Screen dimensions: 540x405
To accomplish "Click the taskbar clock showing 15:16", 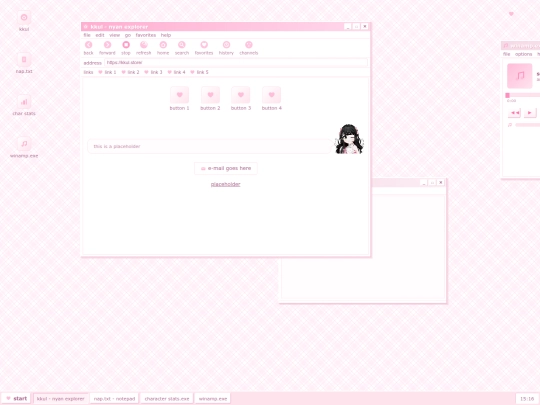I will 527,398.
